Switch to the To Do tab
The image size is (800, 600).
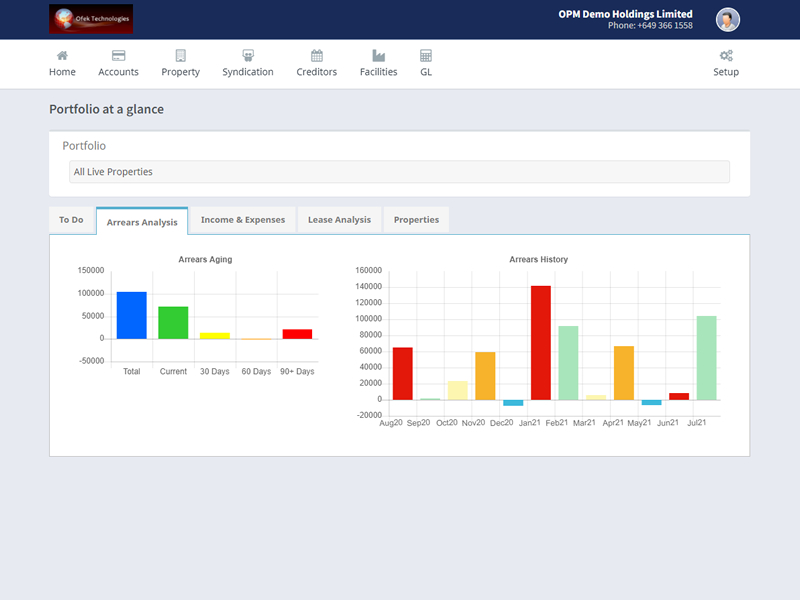(71, 220)
